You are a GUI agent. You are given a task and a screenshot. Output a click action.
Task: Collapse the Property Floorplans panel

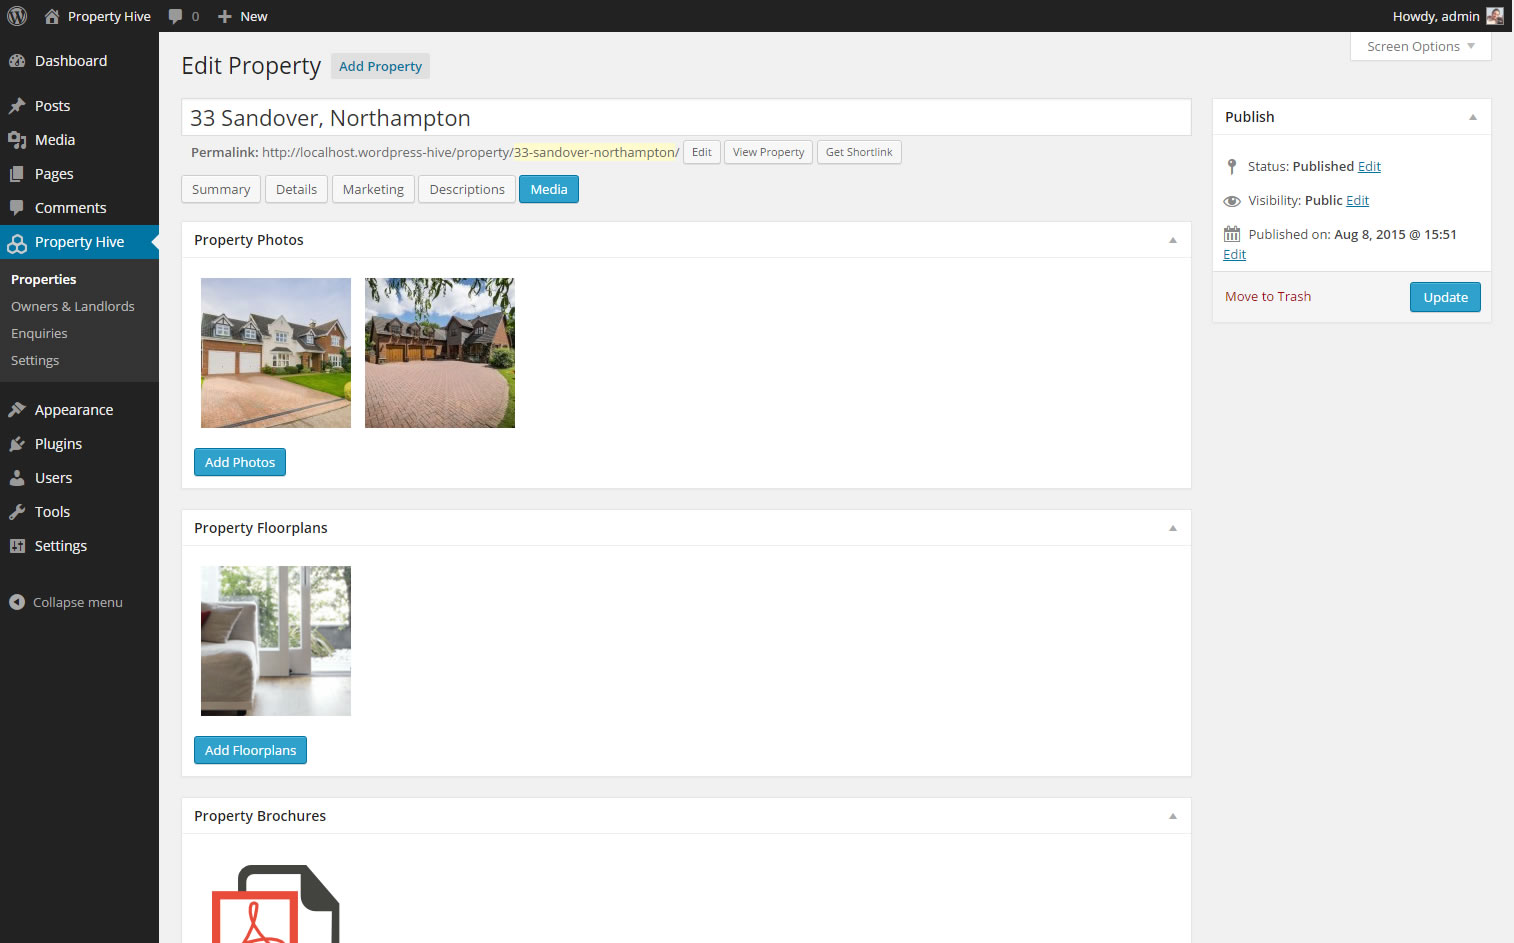(1173, 528)
